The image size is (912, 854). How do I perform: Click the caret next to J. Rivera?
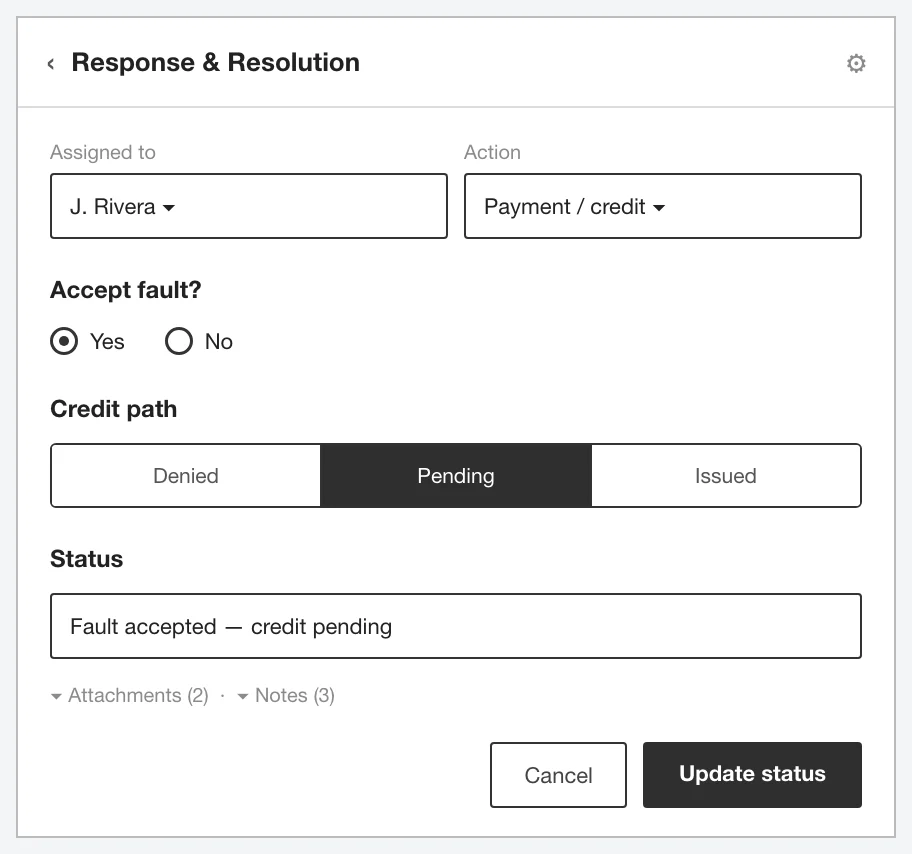coord(169,208)
